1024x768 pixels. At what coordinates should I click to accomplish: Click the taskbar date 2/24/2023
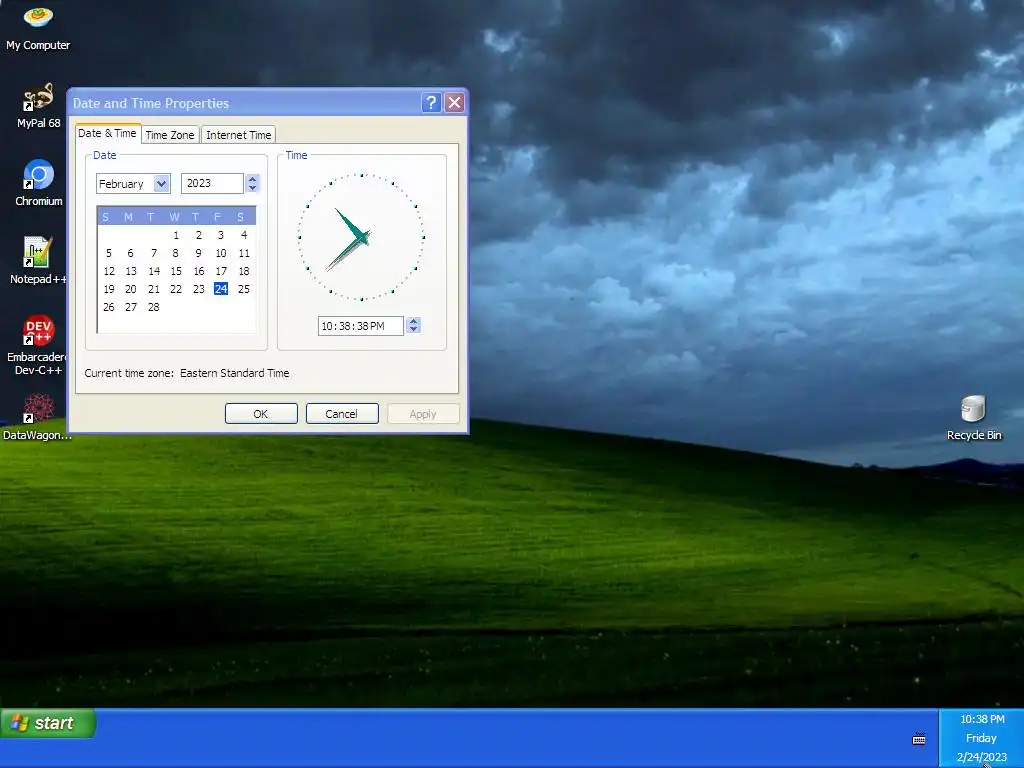click(982, 757)
